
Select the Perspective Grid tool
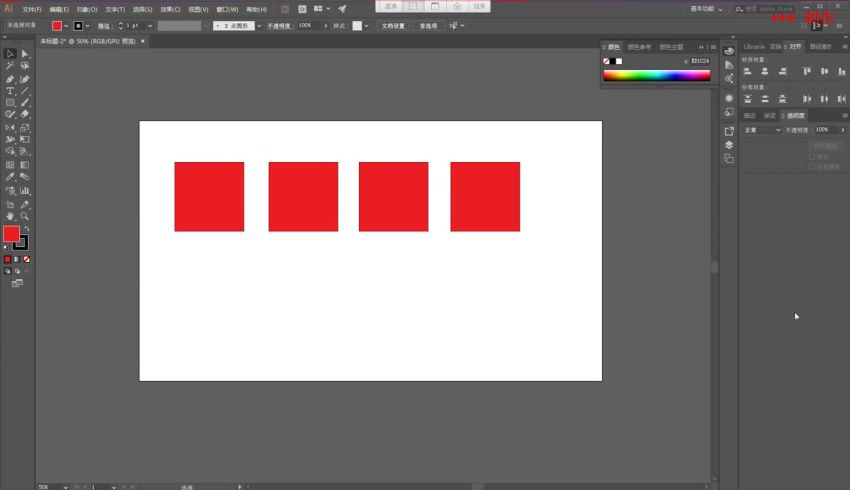[x=24, y=151]
